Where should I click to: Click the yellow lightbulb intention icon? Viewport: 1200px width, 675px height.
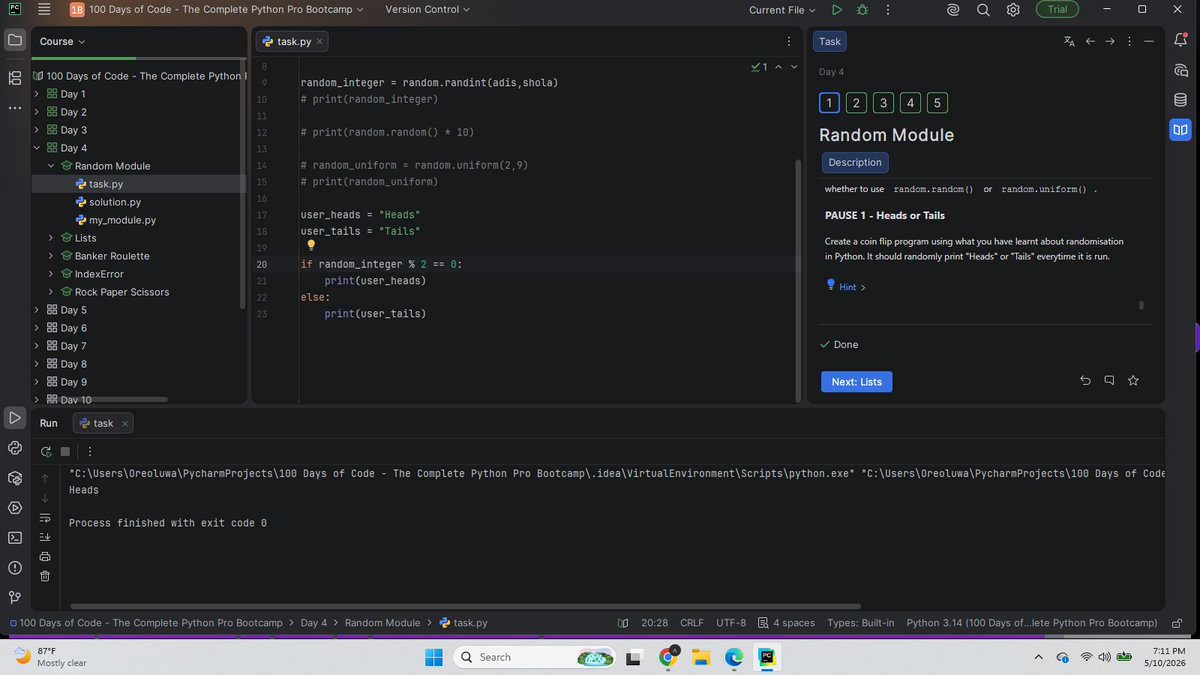[x=311, y=245]
